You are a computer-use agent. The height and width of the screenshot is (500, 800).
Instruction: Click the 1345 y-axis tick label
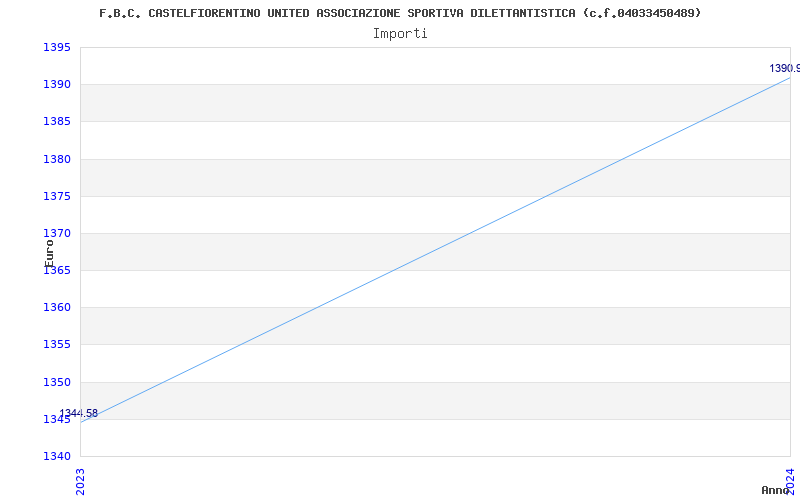click(x=57, y=419)
